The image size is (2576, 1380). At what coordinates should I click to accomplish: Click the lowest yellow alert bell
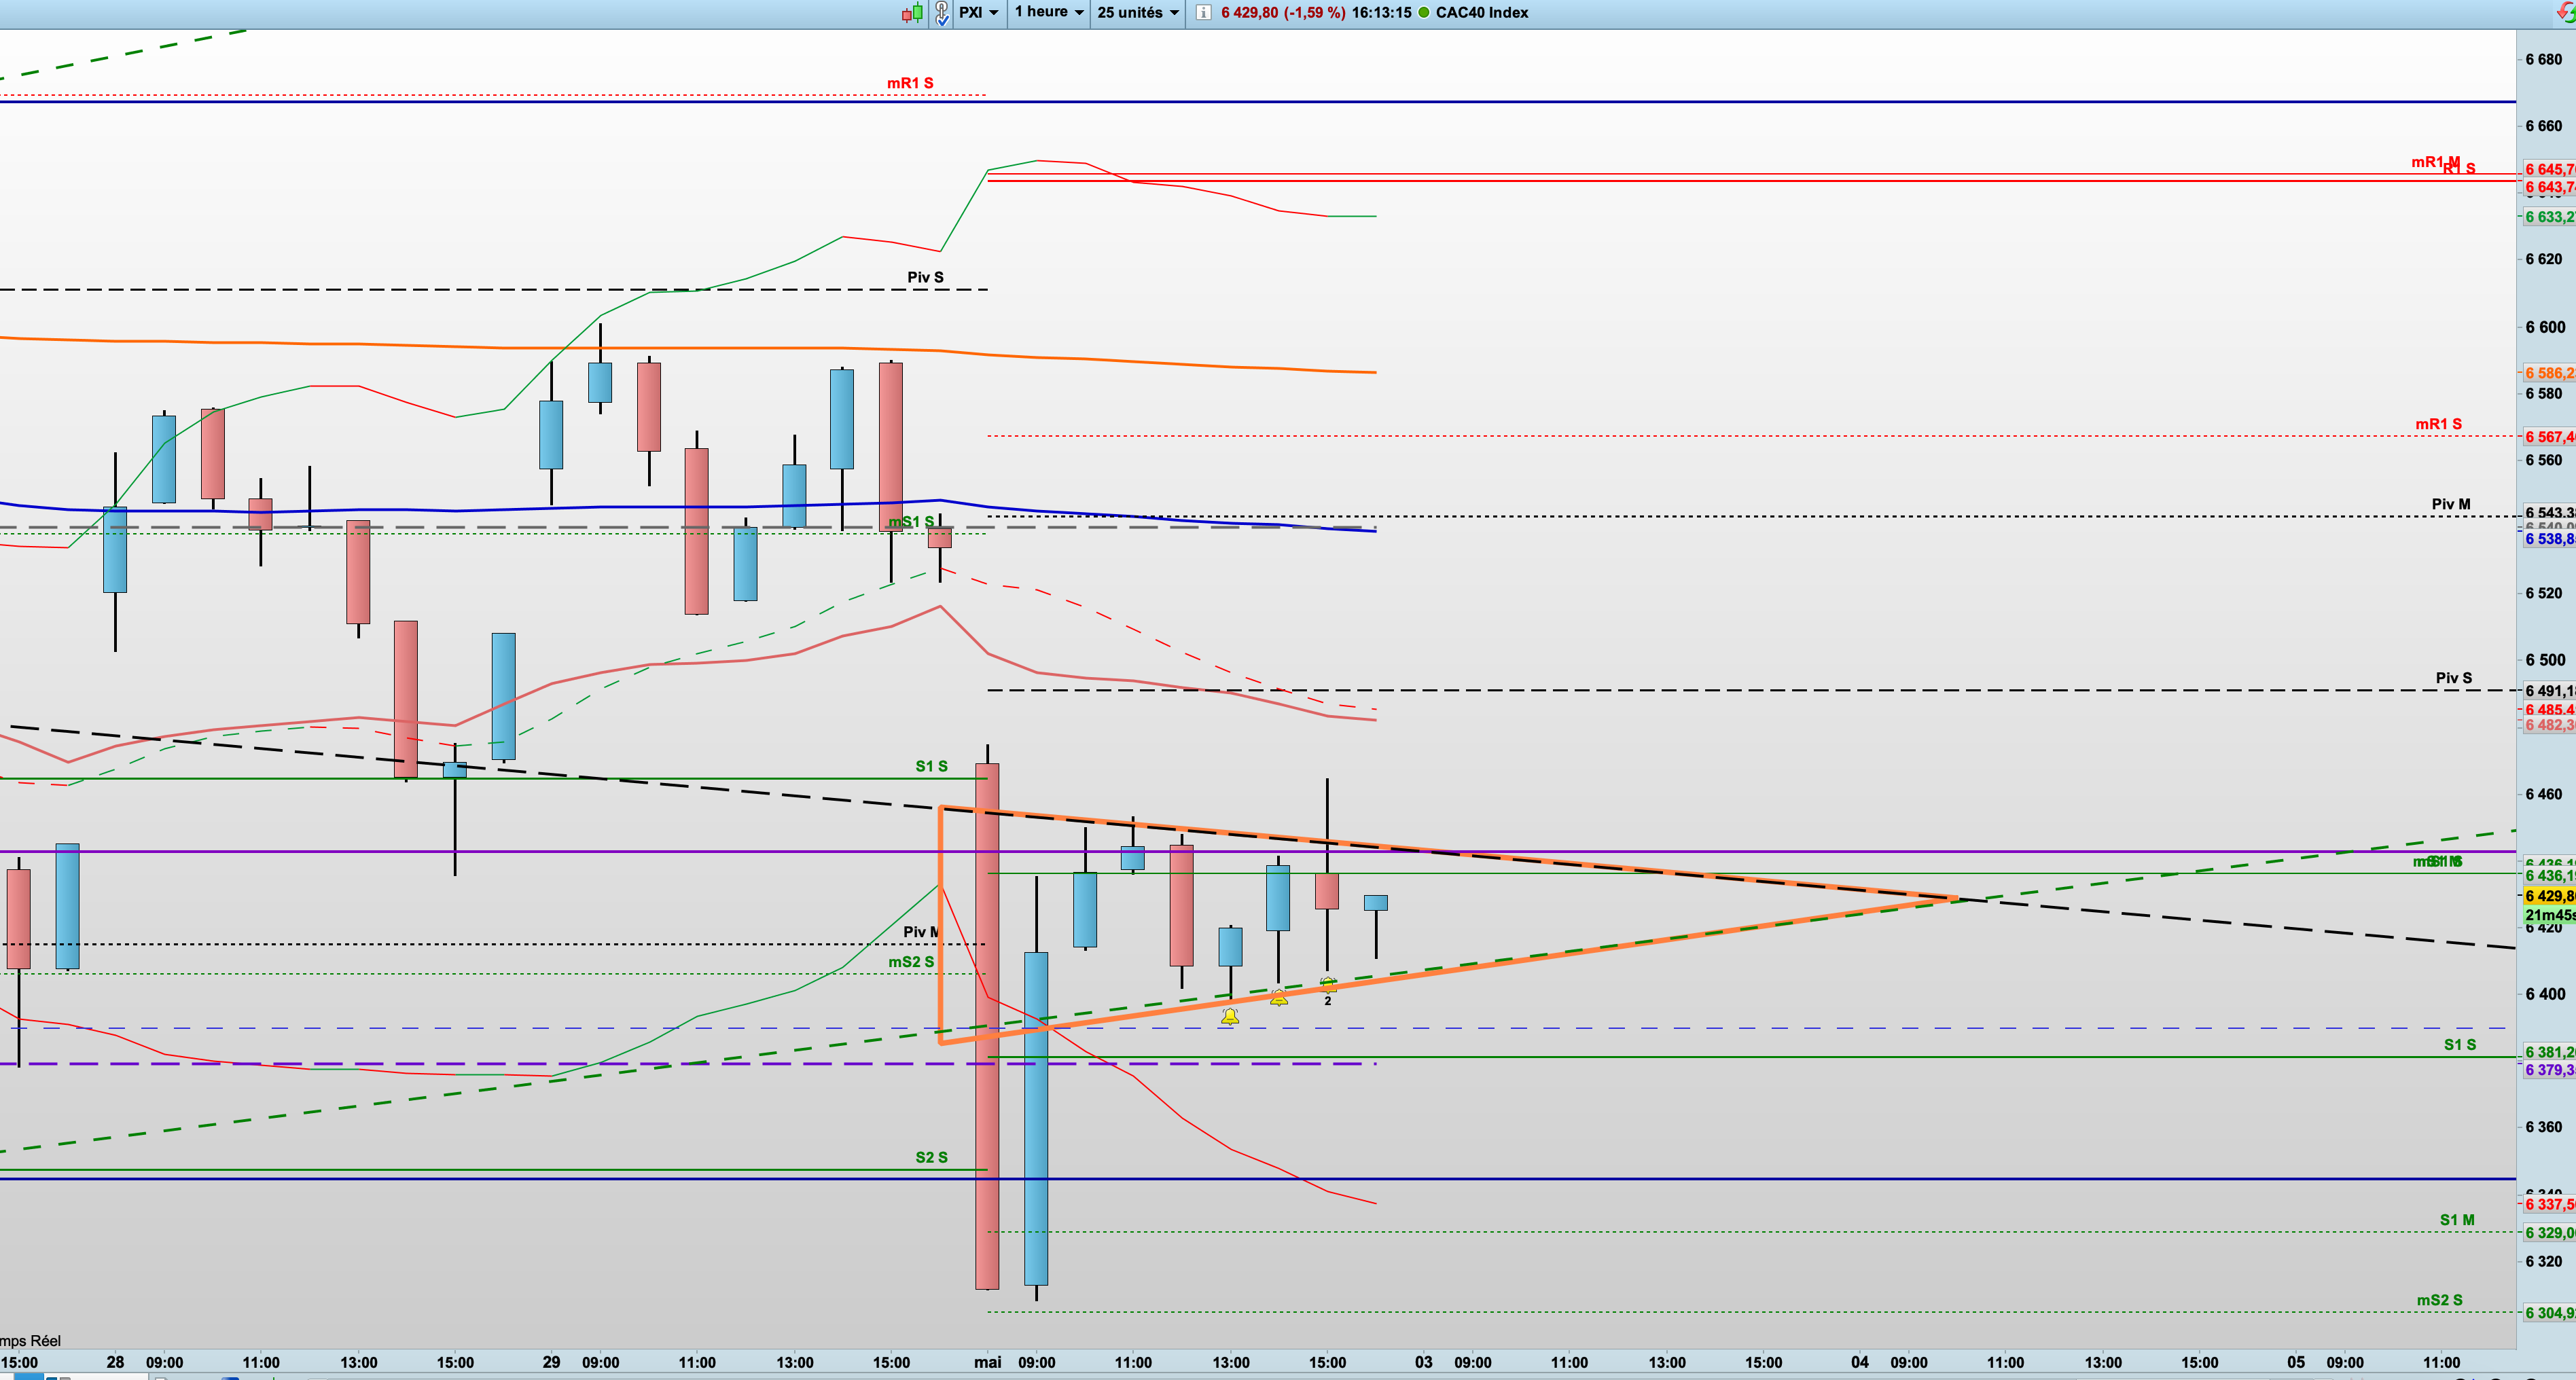point(1230,1017)
